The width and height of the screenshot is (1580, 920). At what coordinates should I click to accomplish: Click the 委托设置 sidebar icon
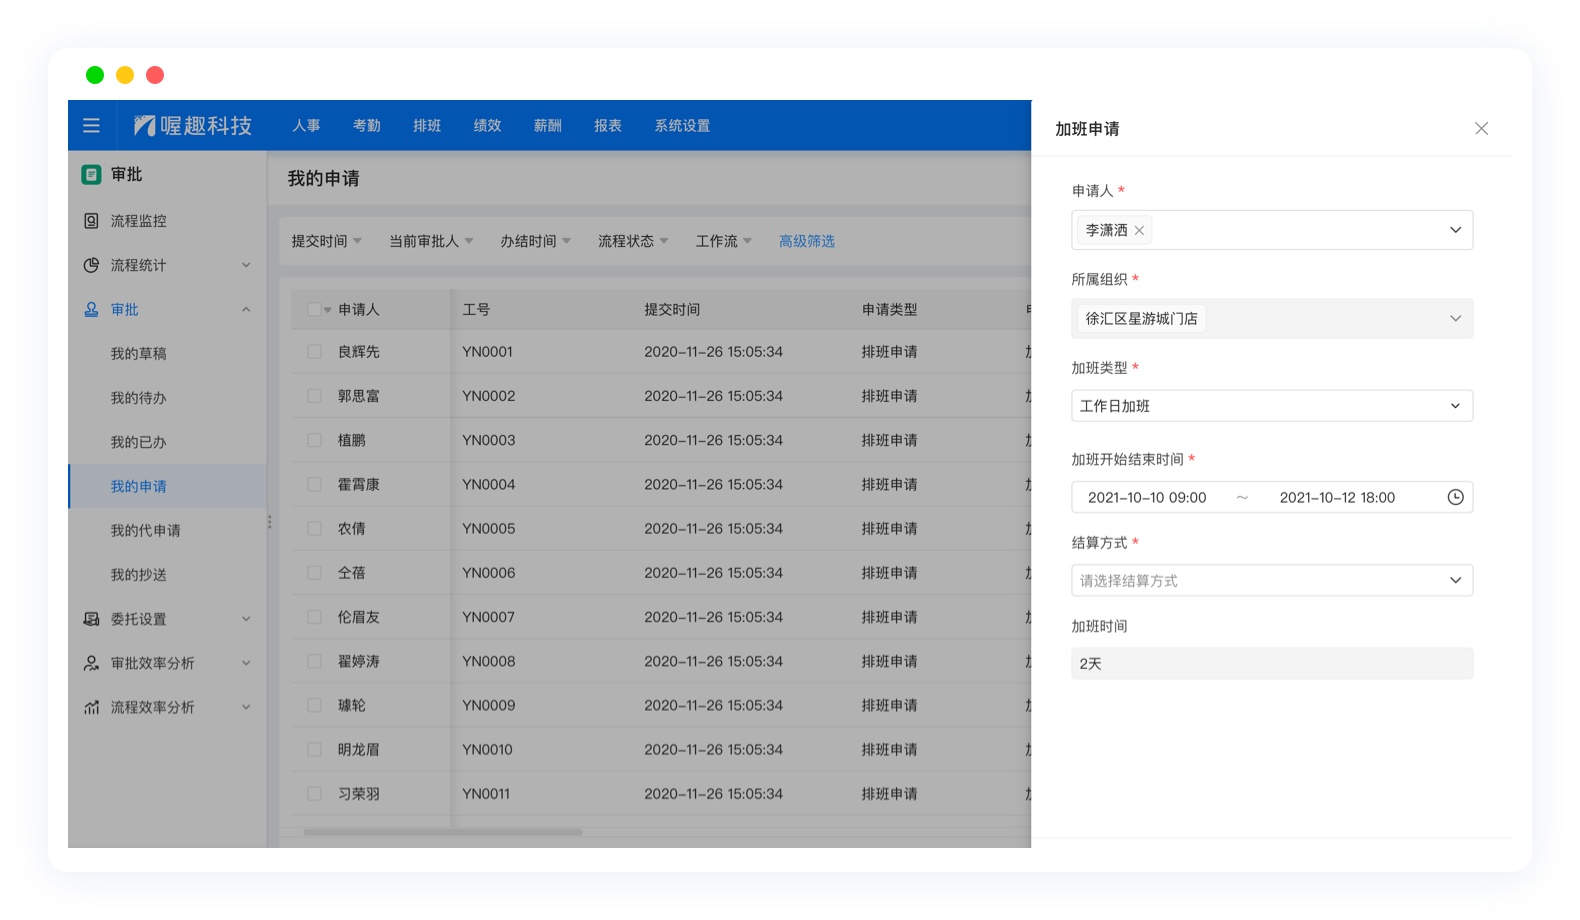tap(91, 619)
